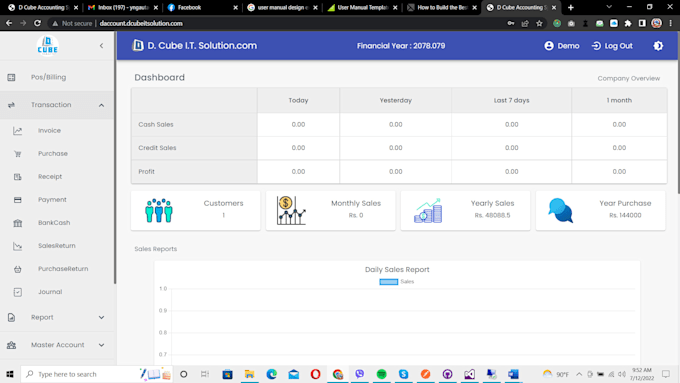Open the Yearly Sales coins icon
Screen dimensions: 680x383
428,211
